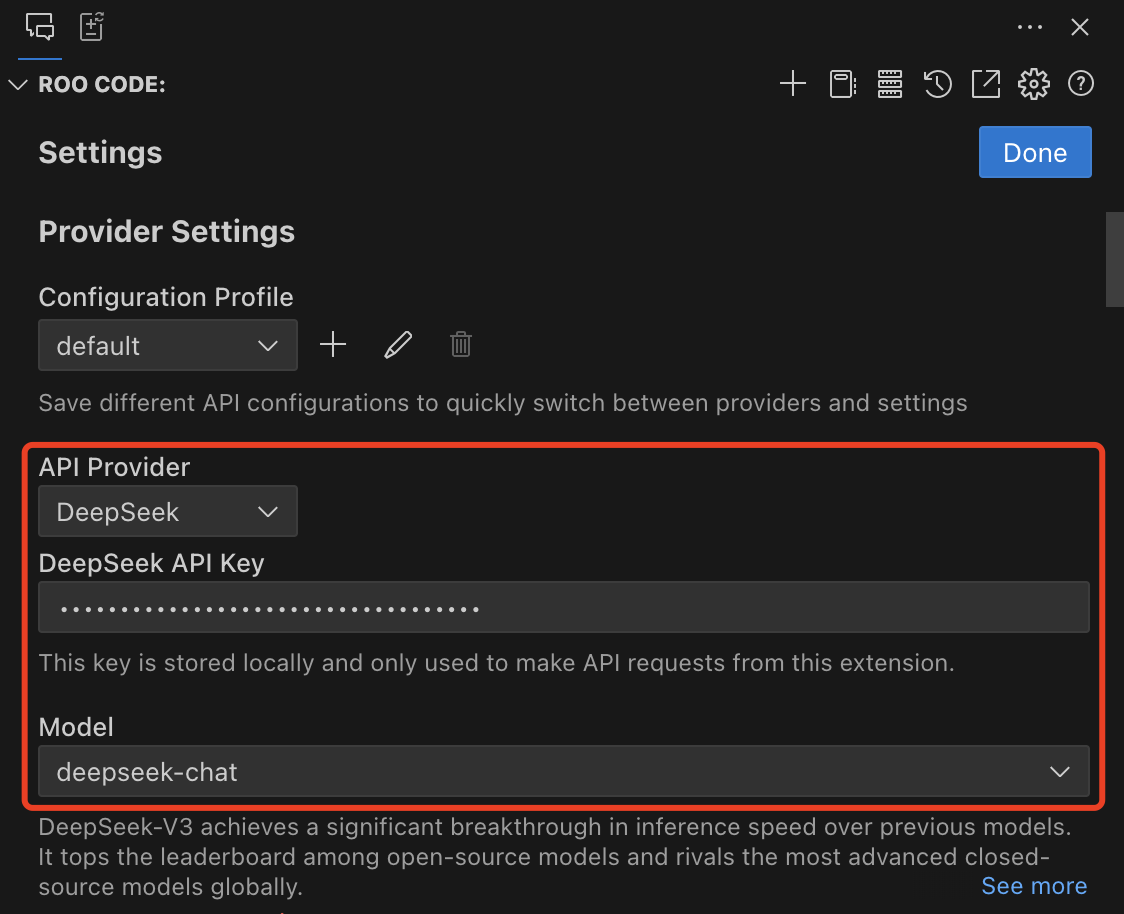This screenshot has height=914, width=1124.
Task: Click the Done button
Action: (x=1035, y=152)
